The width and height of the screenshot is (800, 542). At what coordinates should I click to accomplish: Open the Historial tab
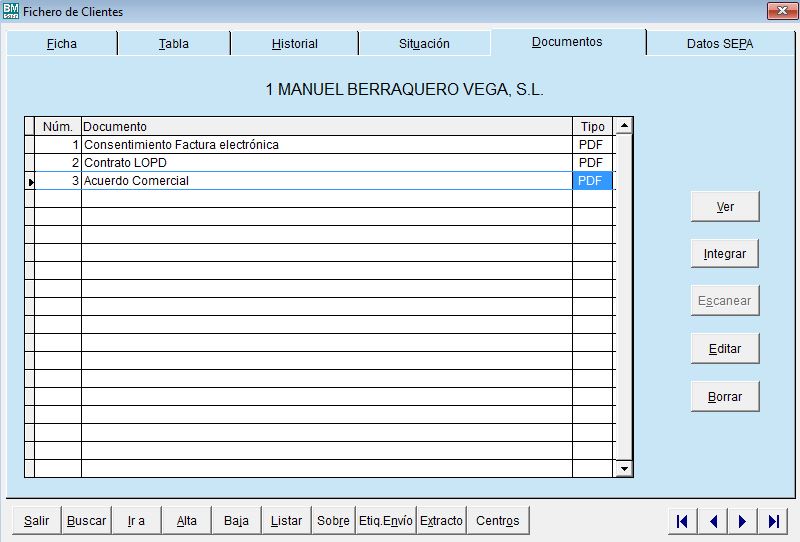tap(294, 44)
